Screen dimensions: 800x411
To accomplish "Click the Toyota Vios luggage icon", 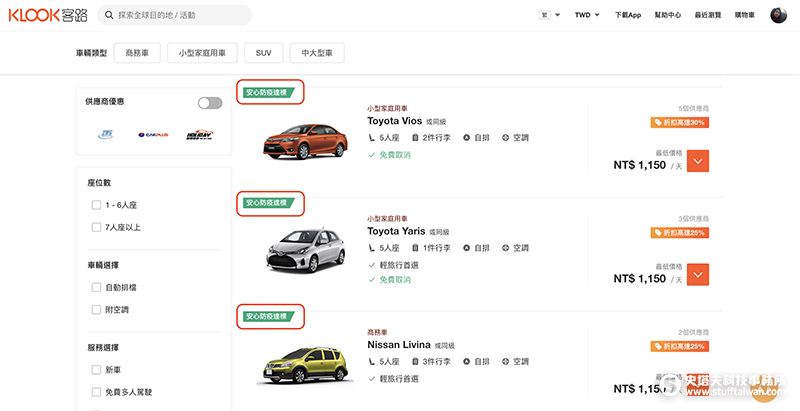I will coord(415,138).
